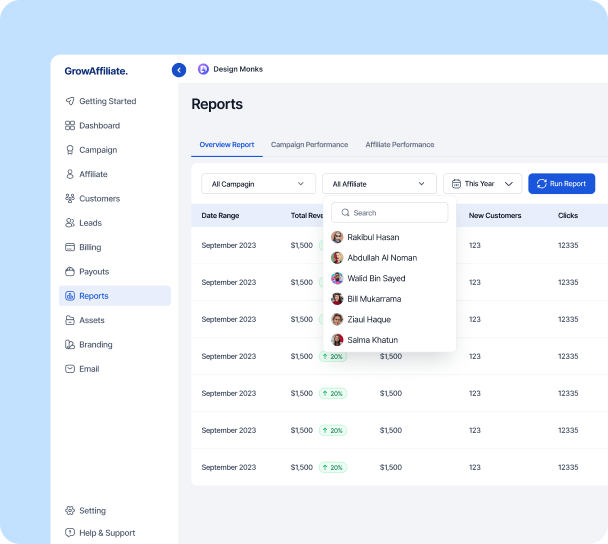The height and width of the screenshot is (544, 608).
Task: Choose Salma Khatun in the dropdown list
Action: point(371,340)
